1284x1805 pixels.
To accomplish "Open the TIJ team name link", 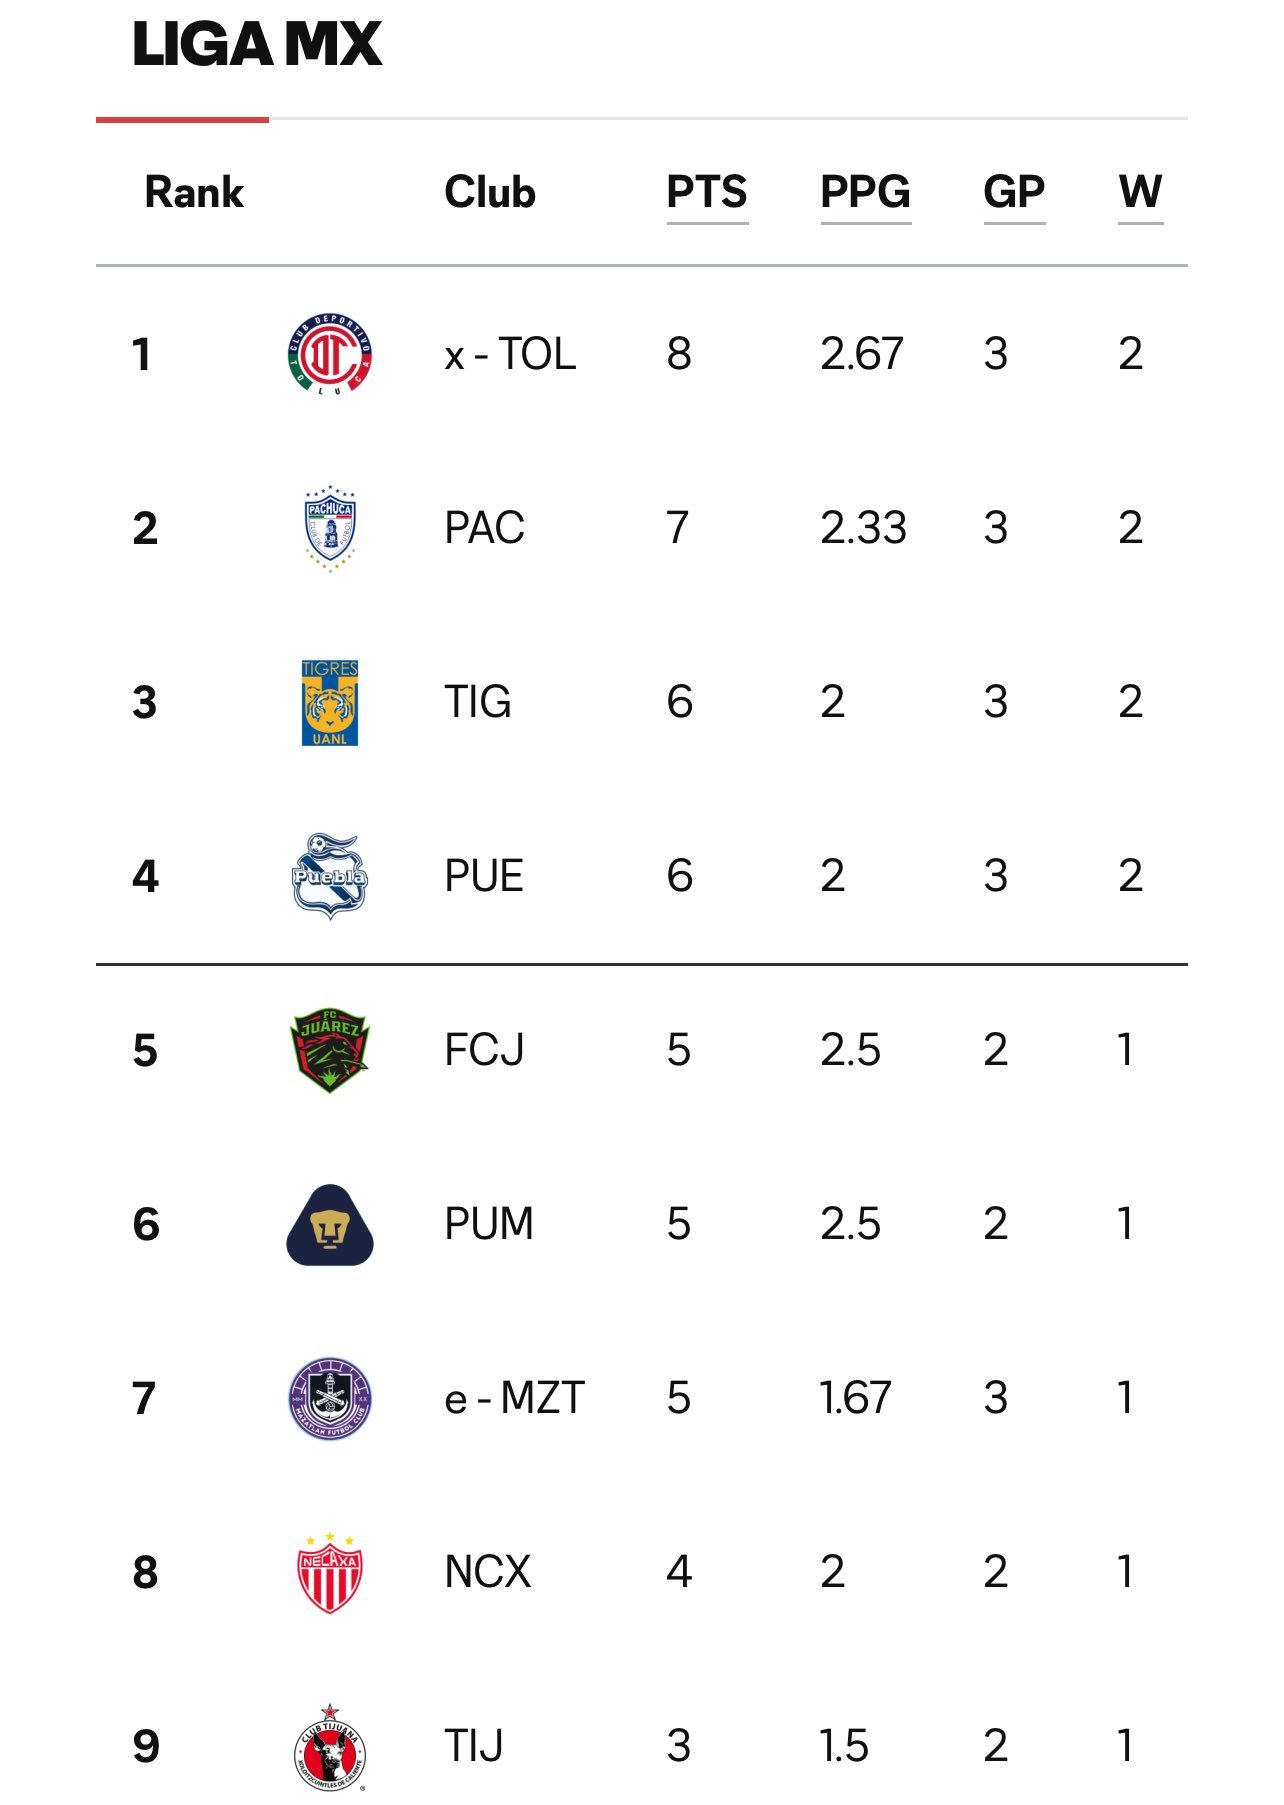I will 474,1746.
